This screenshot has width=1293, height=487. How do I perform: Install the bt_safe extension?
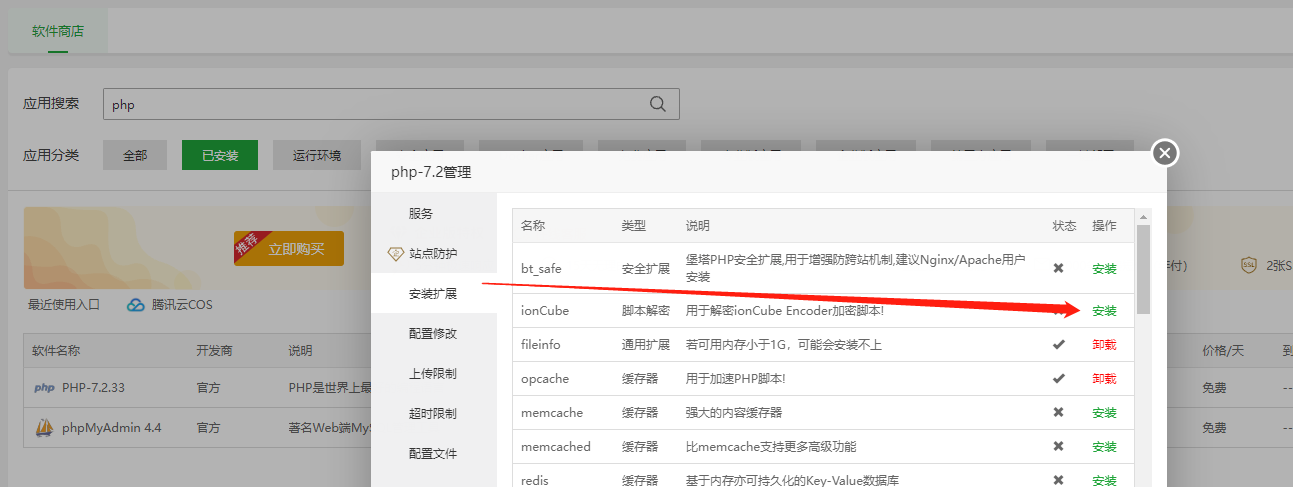[1104, 269]
